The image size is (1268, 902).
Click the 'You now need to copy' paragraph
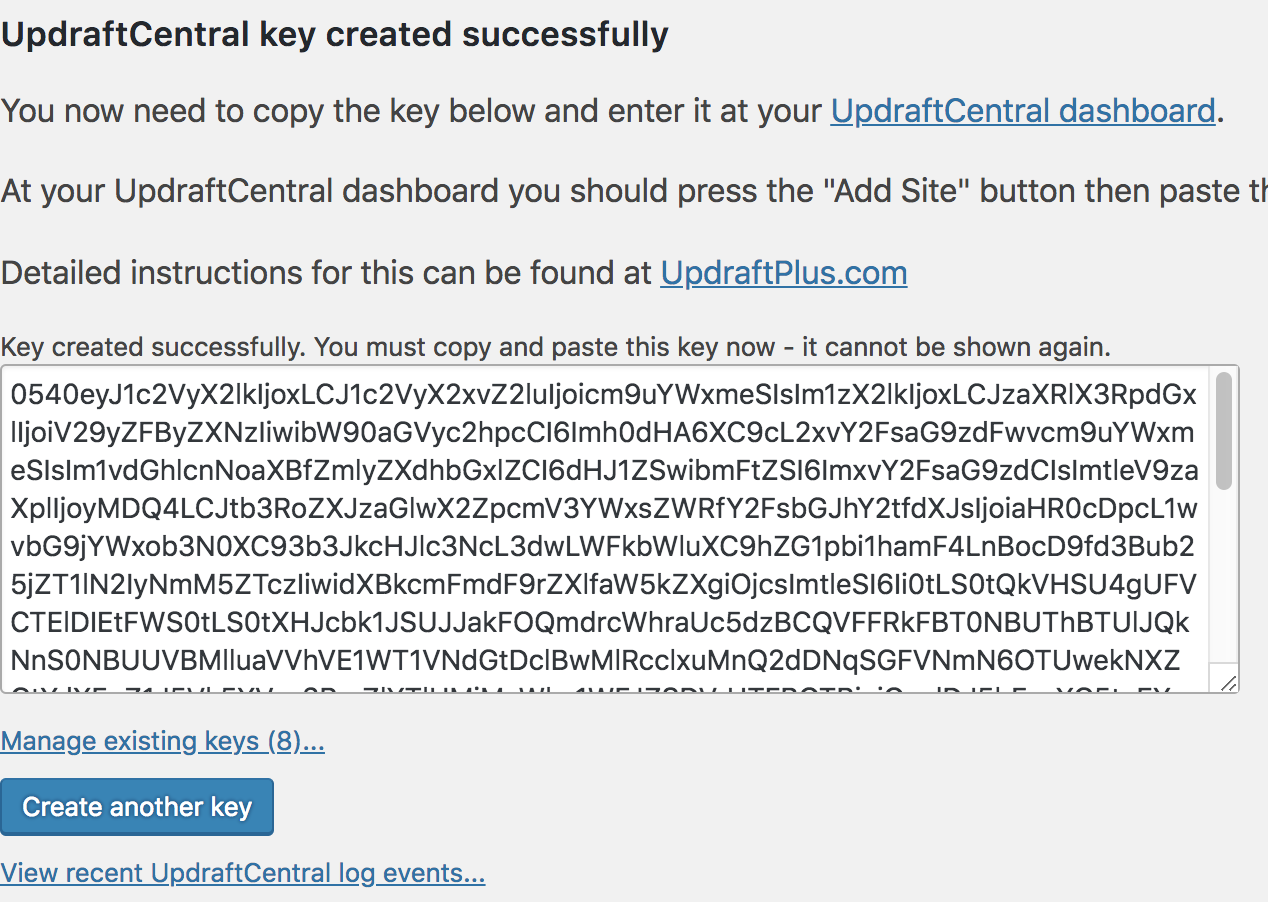pos(612,110)
